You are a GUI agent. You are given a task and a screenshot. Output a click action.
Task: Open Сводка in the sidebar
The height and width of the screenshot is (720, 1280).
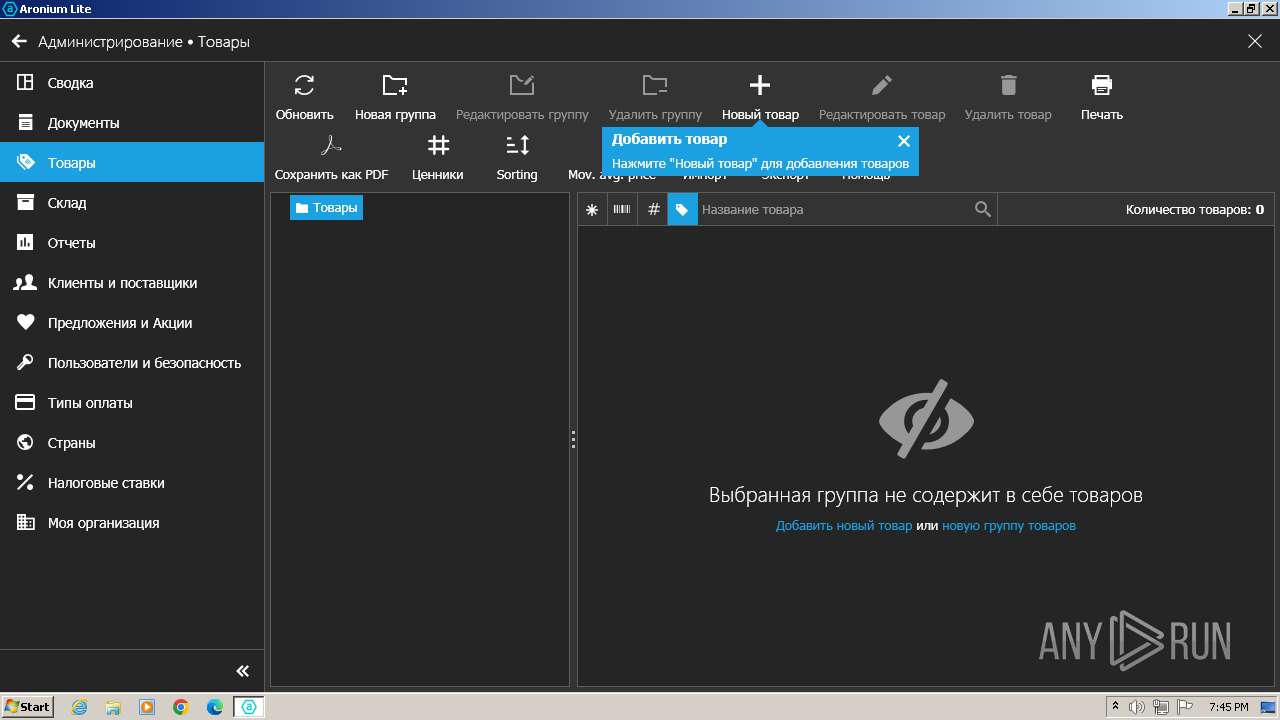click(x=132, y=83)
